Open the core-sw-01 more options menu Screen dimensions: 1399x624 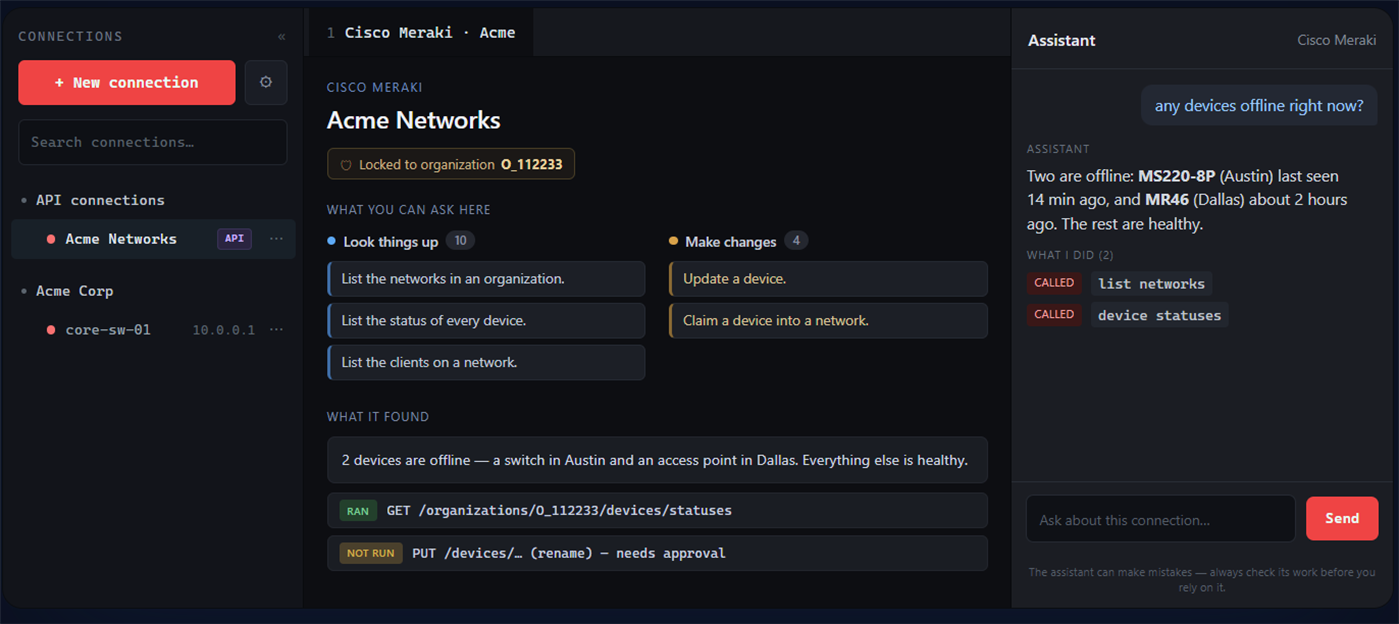277,330
